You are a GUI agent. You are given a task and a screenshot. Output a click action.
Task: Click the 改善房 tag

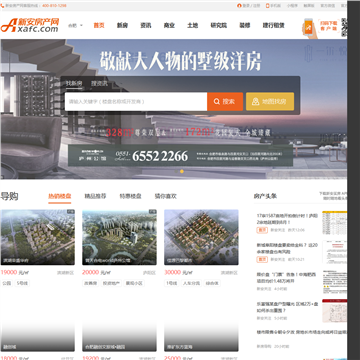pos(90,283)
